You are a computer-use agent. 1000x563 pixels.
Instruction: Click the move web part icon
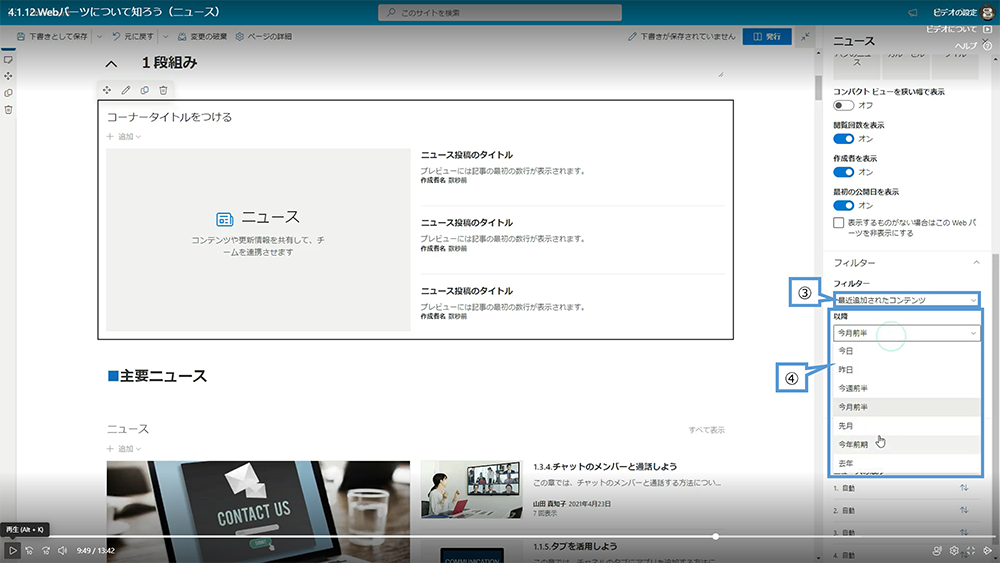pos(107,91)
